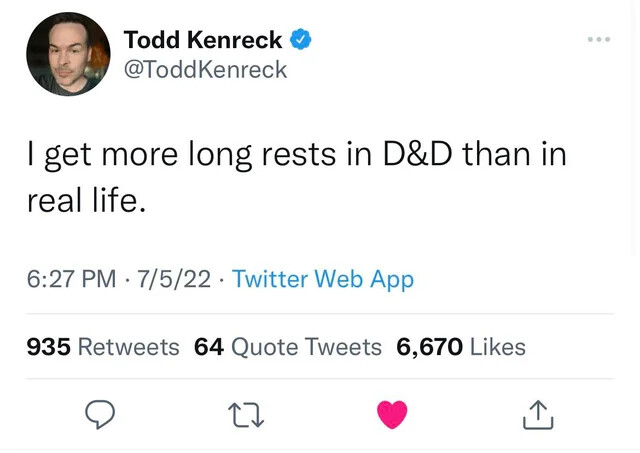Open the share arrow icon
Viewport: 640px width, 453px height.
(x=536, y=414)
